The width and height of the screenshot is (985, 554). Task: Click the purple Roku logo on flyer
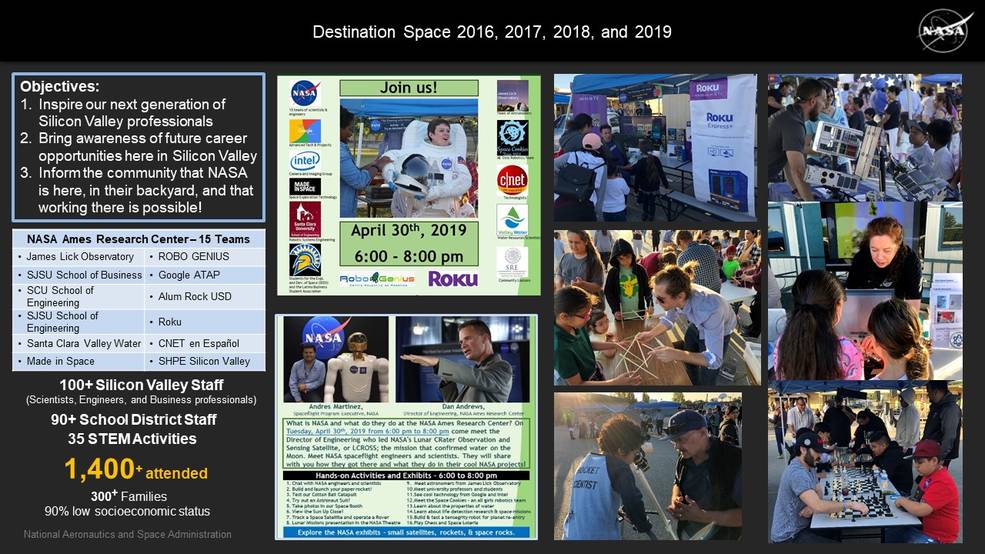click(x=453, y=278)
